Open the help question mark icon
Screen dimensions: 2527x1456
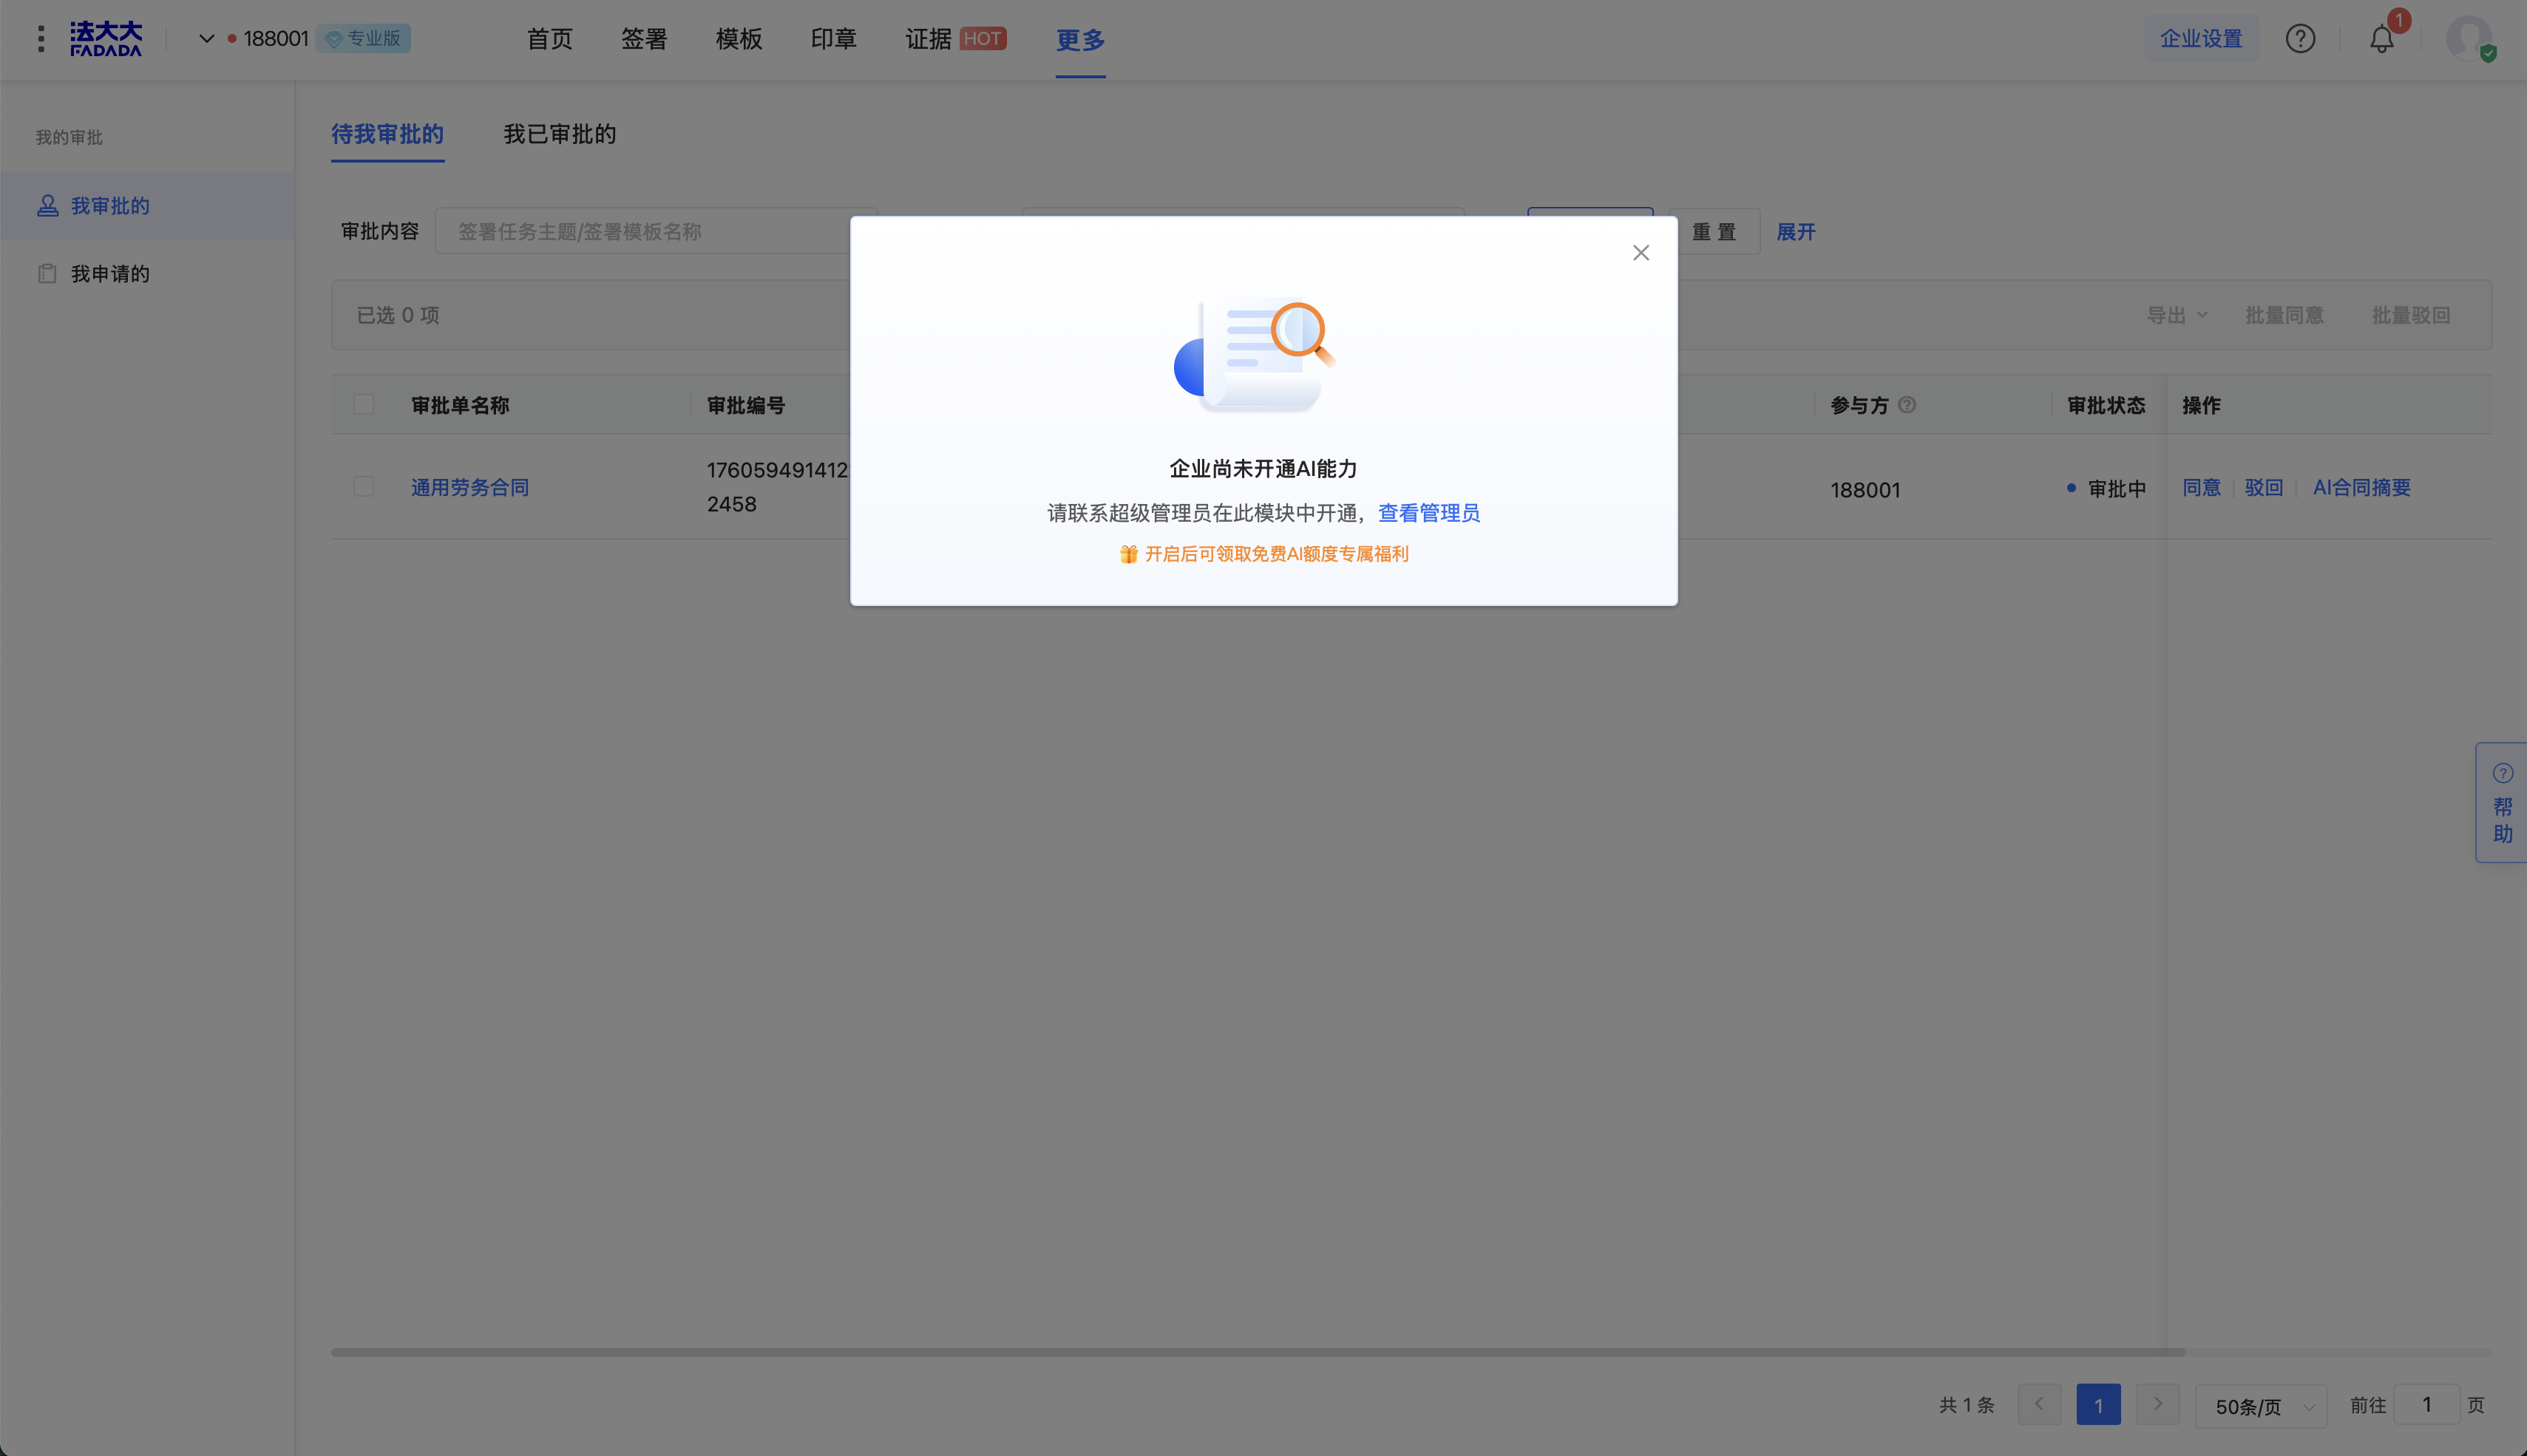2300,39
